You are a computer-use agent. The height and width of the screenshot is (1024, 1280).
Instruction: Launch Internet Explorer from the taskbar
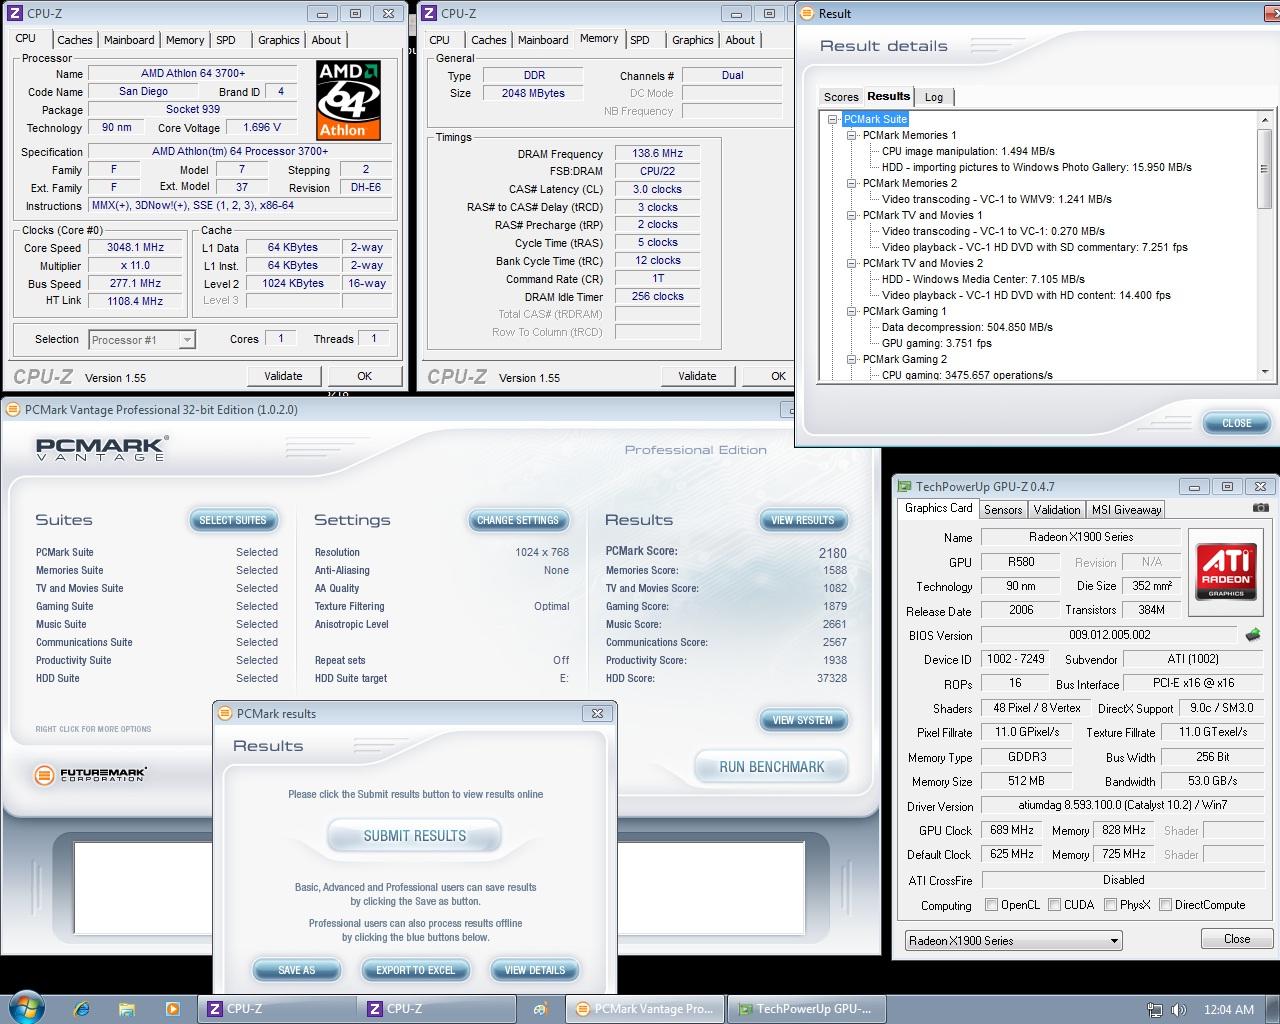point(82,1009)
